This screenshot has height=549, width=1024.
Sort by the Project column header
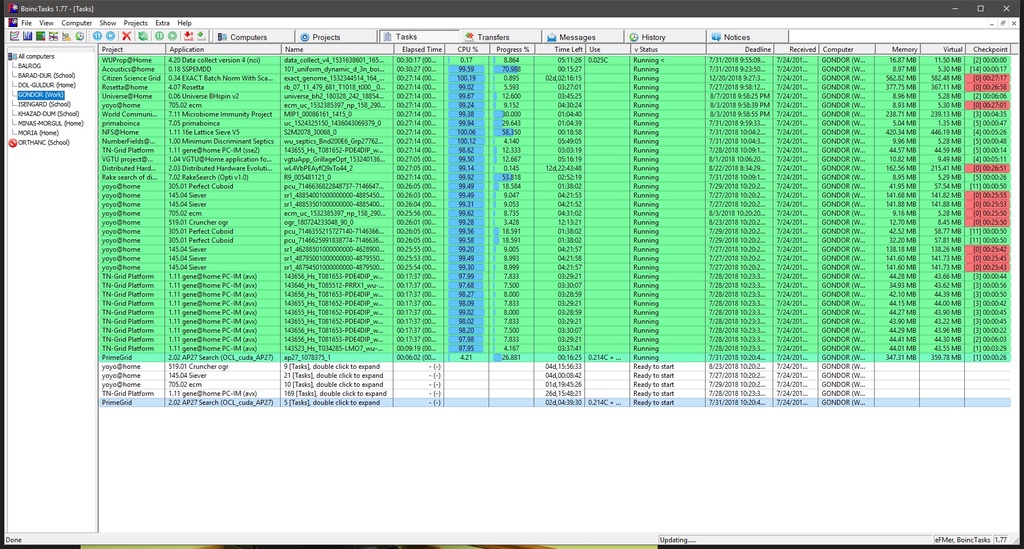(133, 50)
